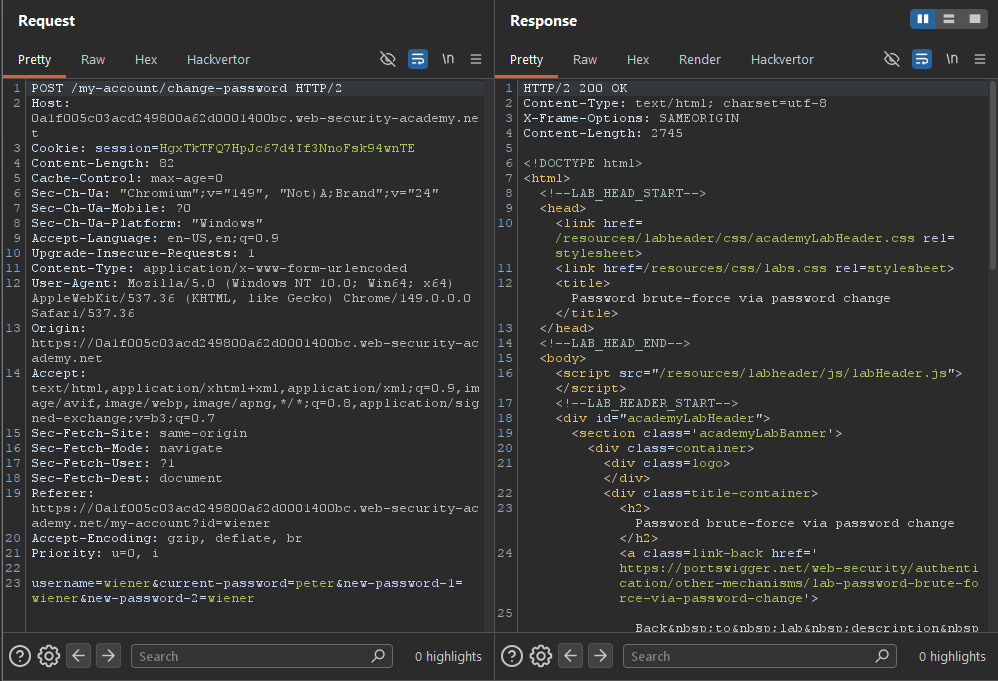
Task: Toggle hide non-printable eye icon in Response
Action: click(x=892, y=59)
